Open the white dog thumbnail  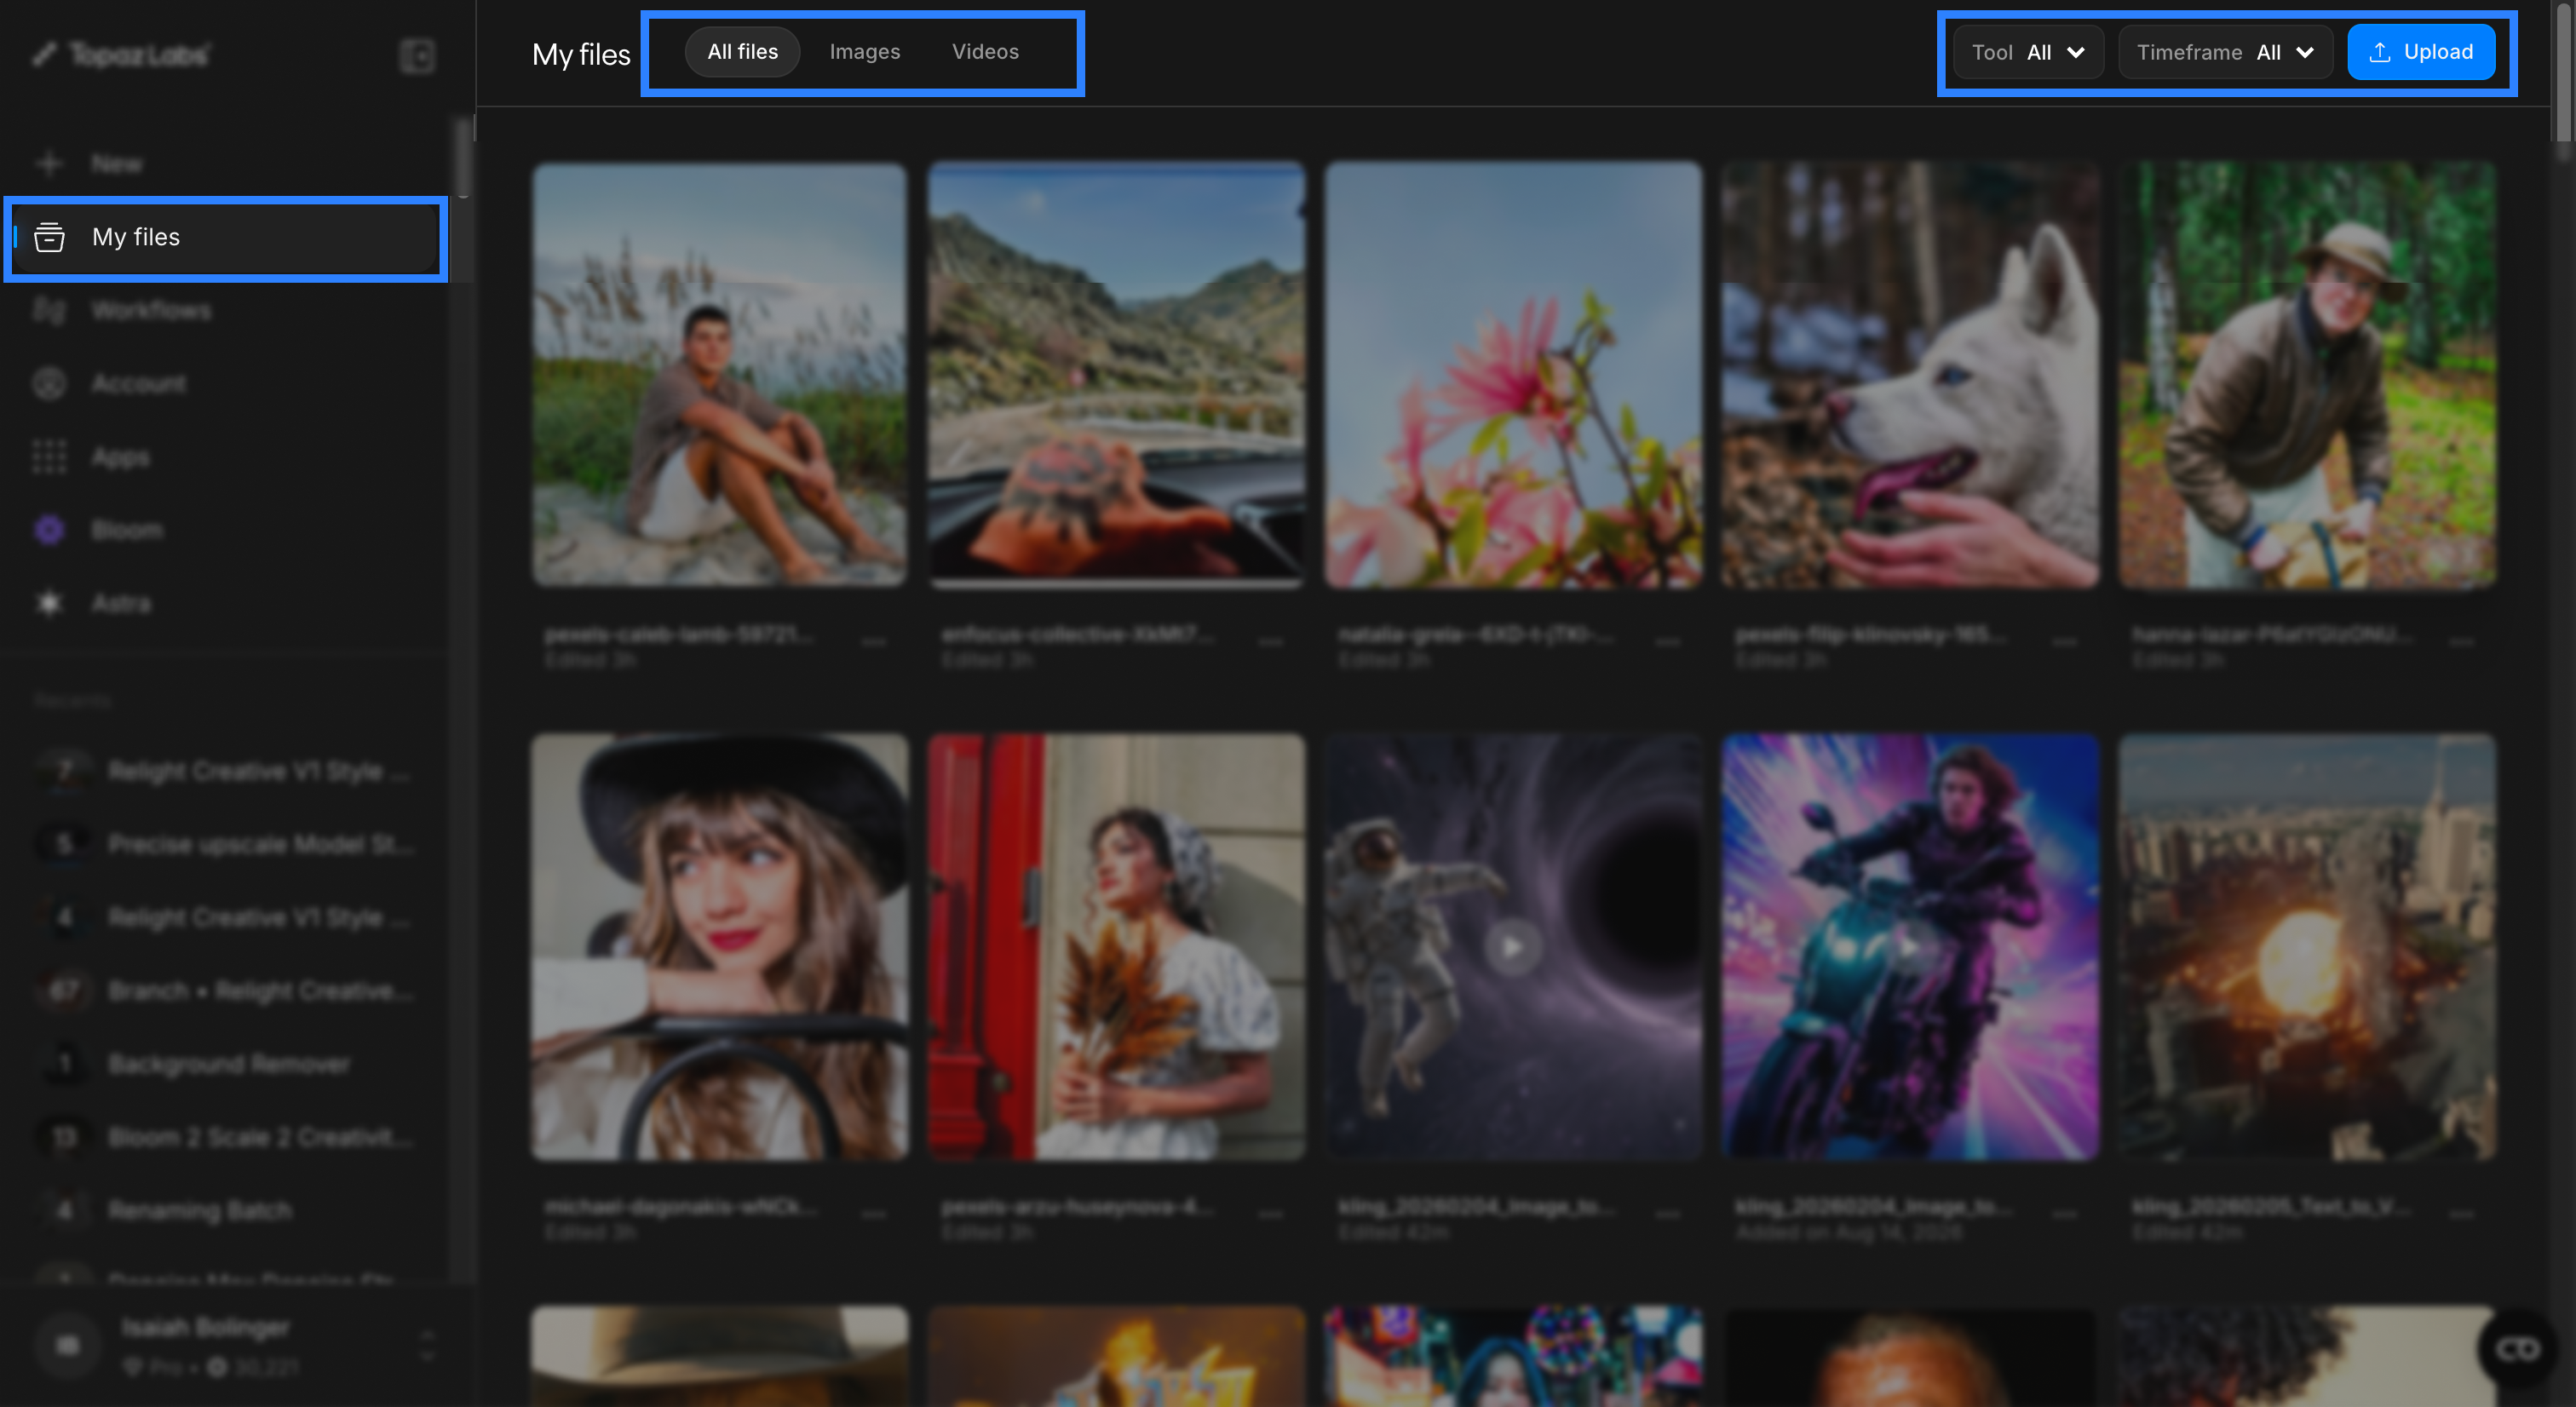point(1910,375)
